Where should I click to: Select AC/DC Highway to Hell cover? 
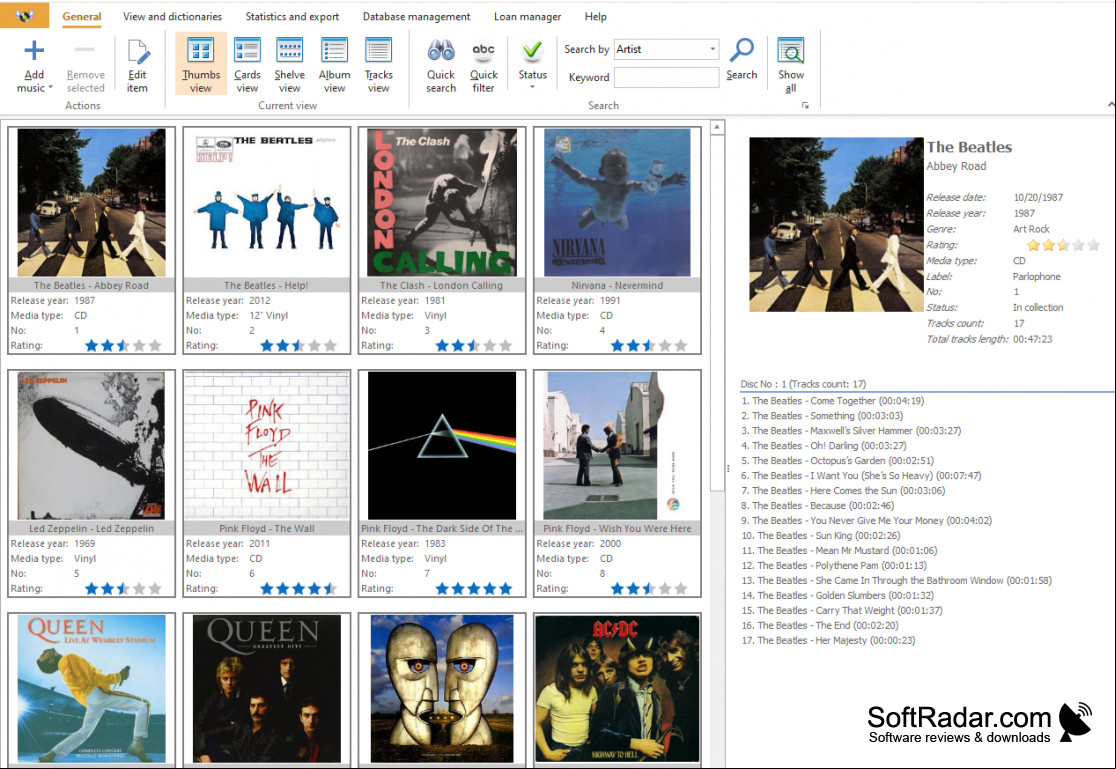click(617, 689)
